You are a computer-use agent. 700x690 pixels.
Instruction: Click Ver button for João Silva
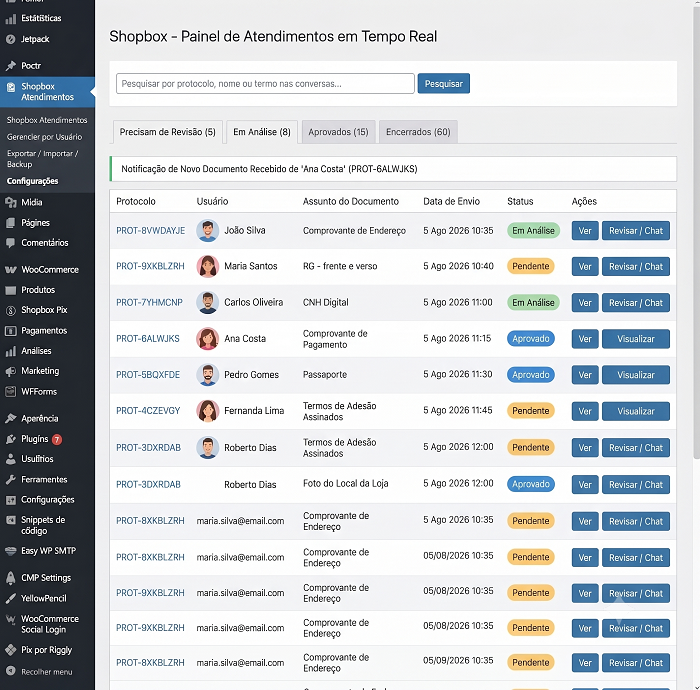[x=585, y=231]
